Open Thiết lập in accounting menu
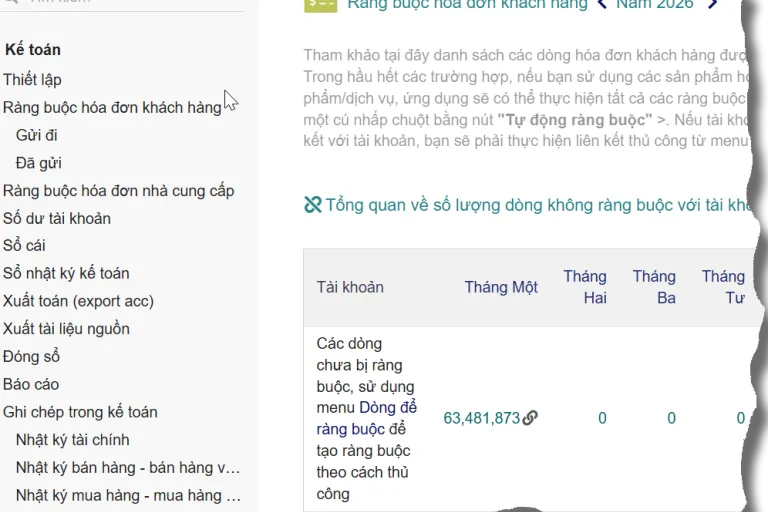The width and height of the screenshot is (768, 512). click(x=32, y=80)
